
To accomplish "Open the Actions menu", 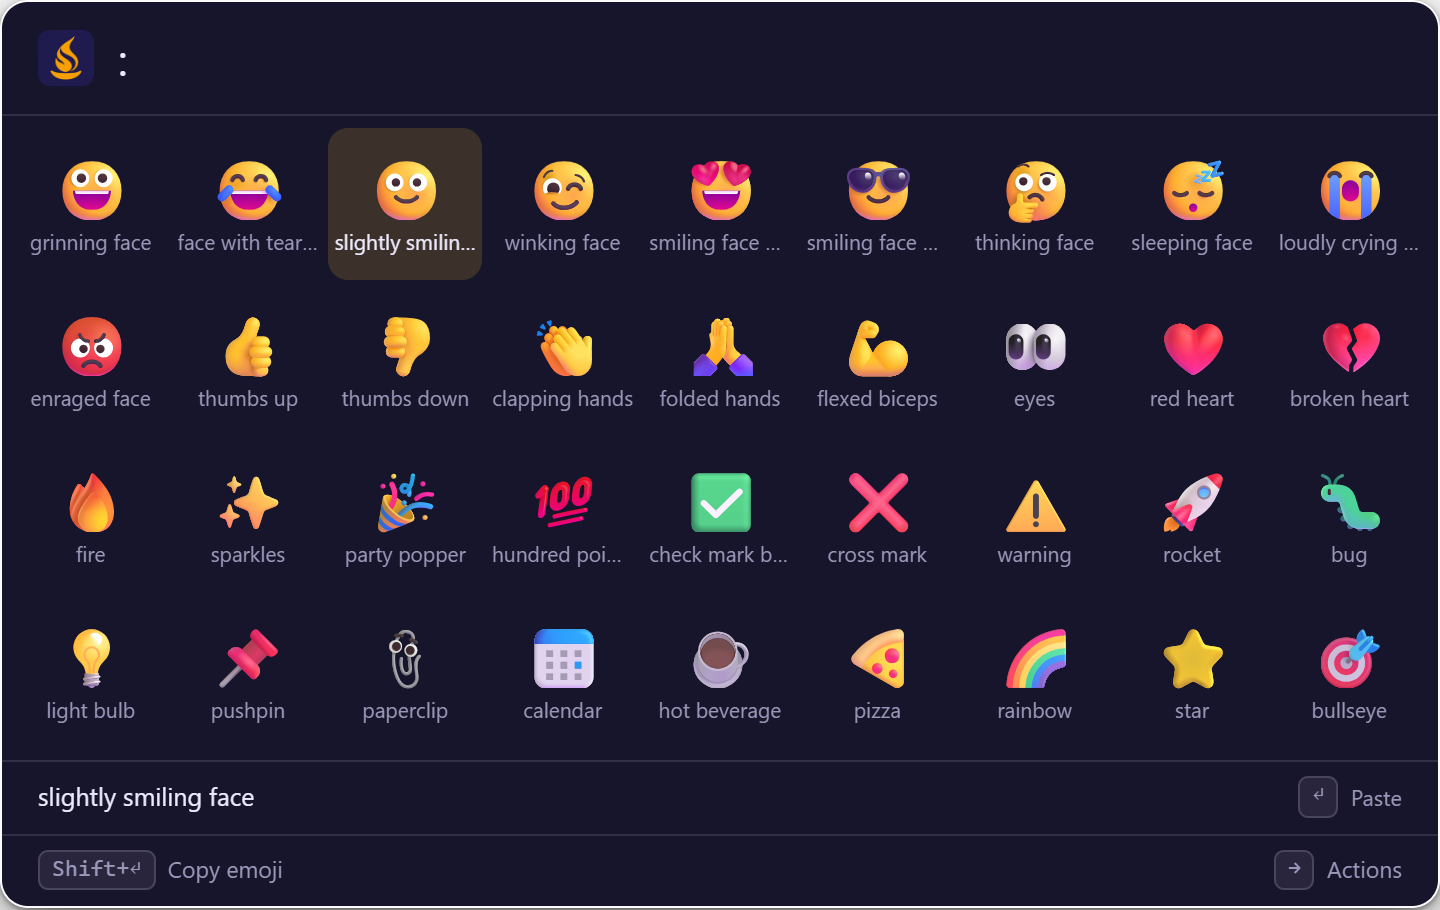I will point(1338,870).
